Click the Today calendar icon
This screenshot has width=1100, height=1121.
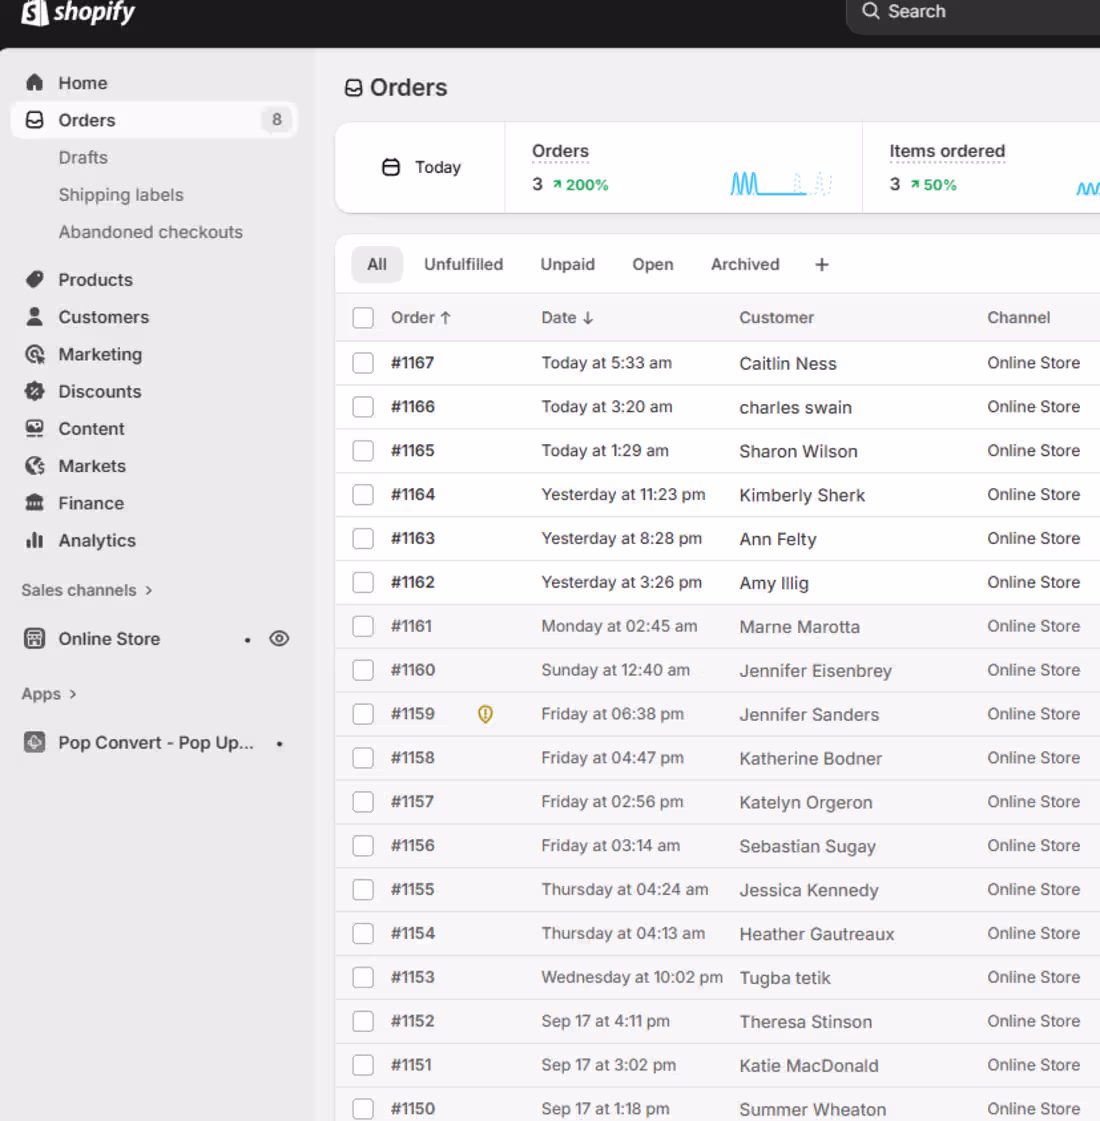pos(391,167)
